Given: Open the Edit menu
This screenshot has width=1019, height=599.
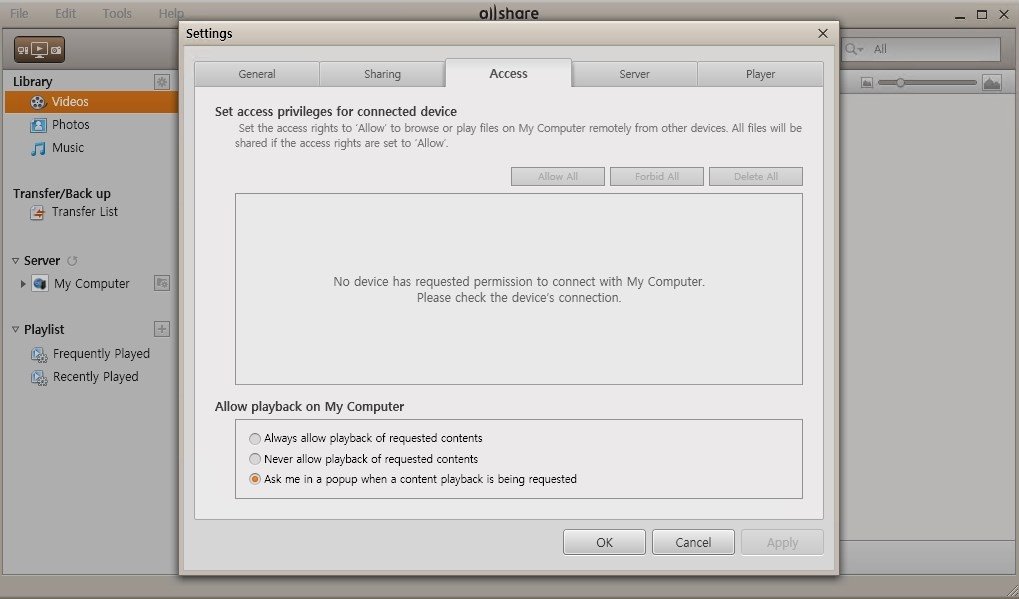Looking at the screenshot, I should (x=66, y=13).
